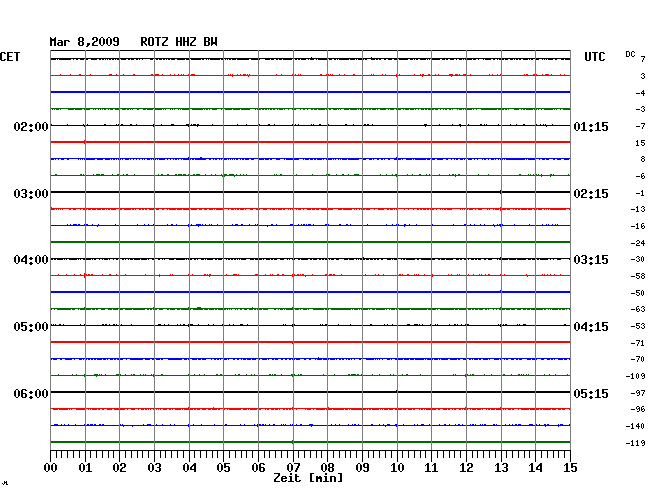This screenshot has height=494, width=650.
Task: Select the station label "ROTZ HHZ BW"
Action: [x=179, y=42]
